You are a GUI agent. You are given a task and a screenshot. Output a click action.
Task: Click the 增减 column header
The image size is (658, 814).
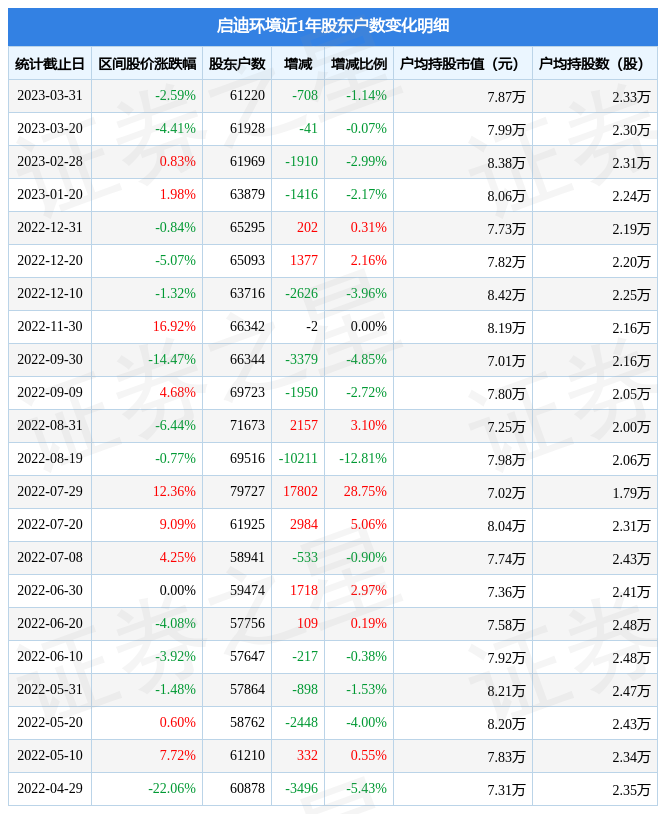point(298,64)
